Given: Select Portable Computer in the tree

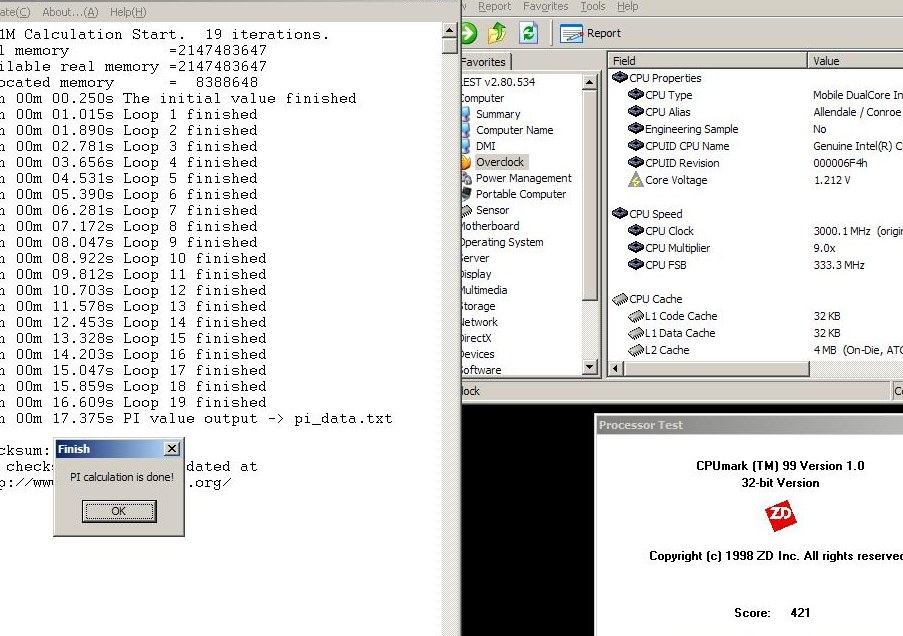Looking at the screenshot, I should 521,194.
